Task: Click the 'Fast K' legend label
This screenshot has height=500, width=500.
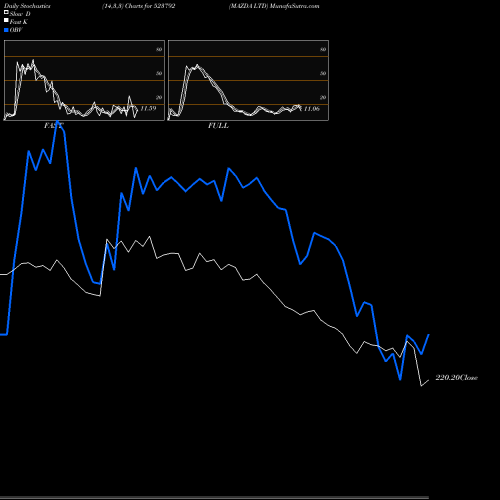Action: pyautogui.click(x=19, y=22)
